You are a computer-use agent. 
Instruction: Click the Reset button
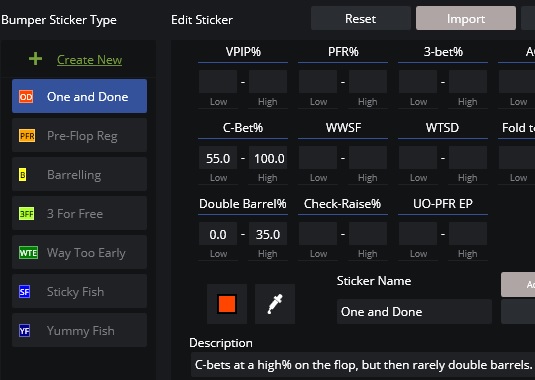click(x=361, y=18)
